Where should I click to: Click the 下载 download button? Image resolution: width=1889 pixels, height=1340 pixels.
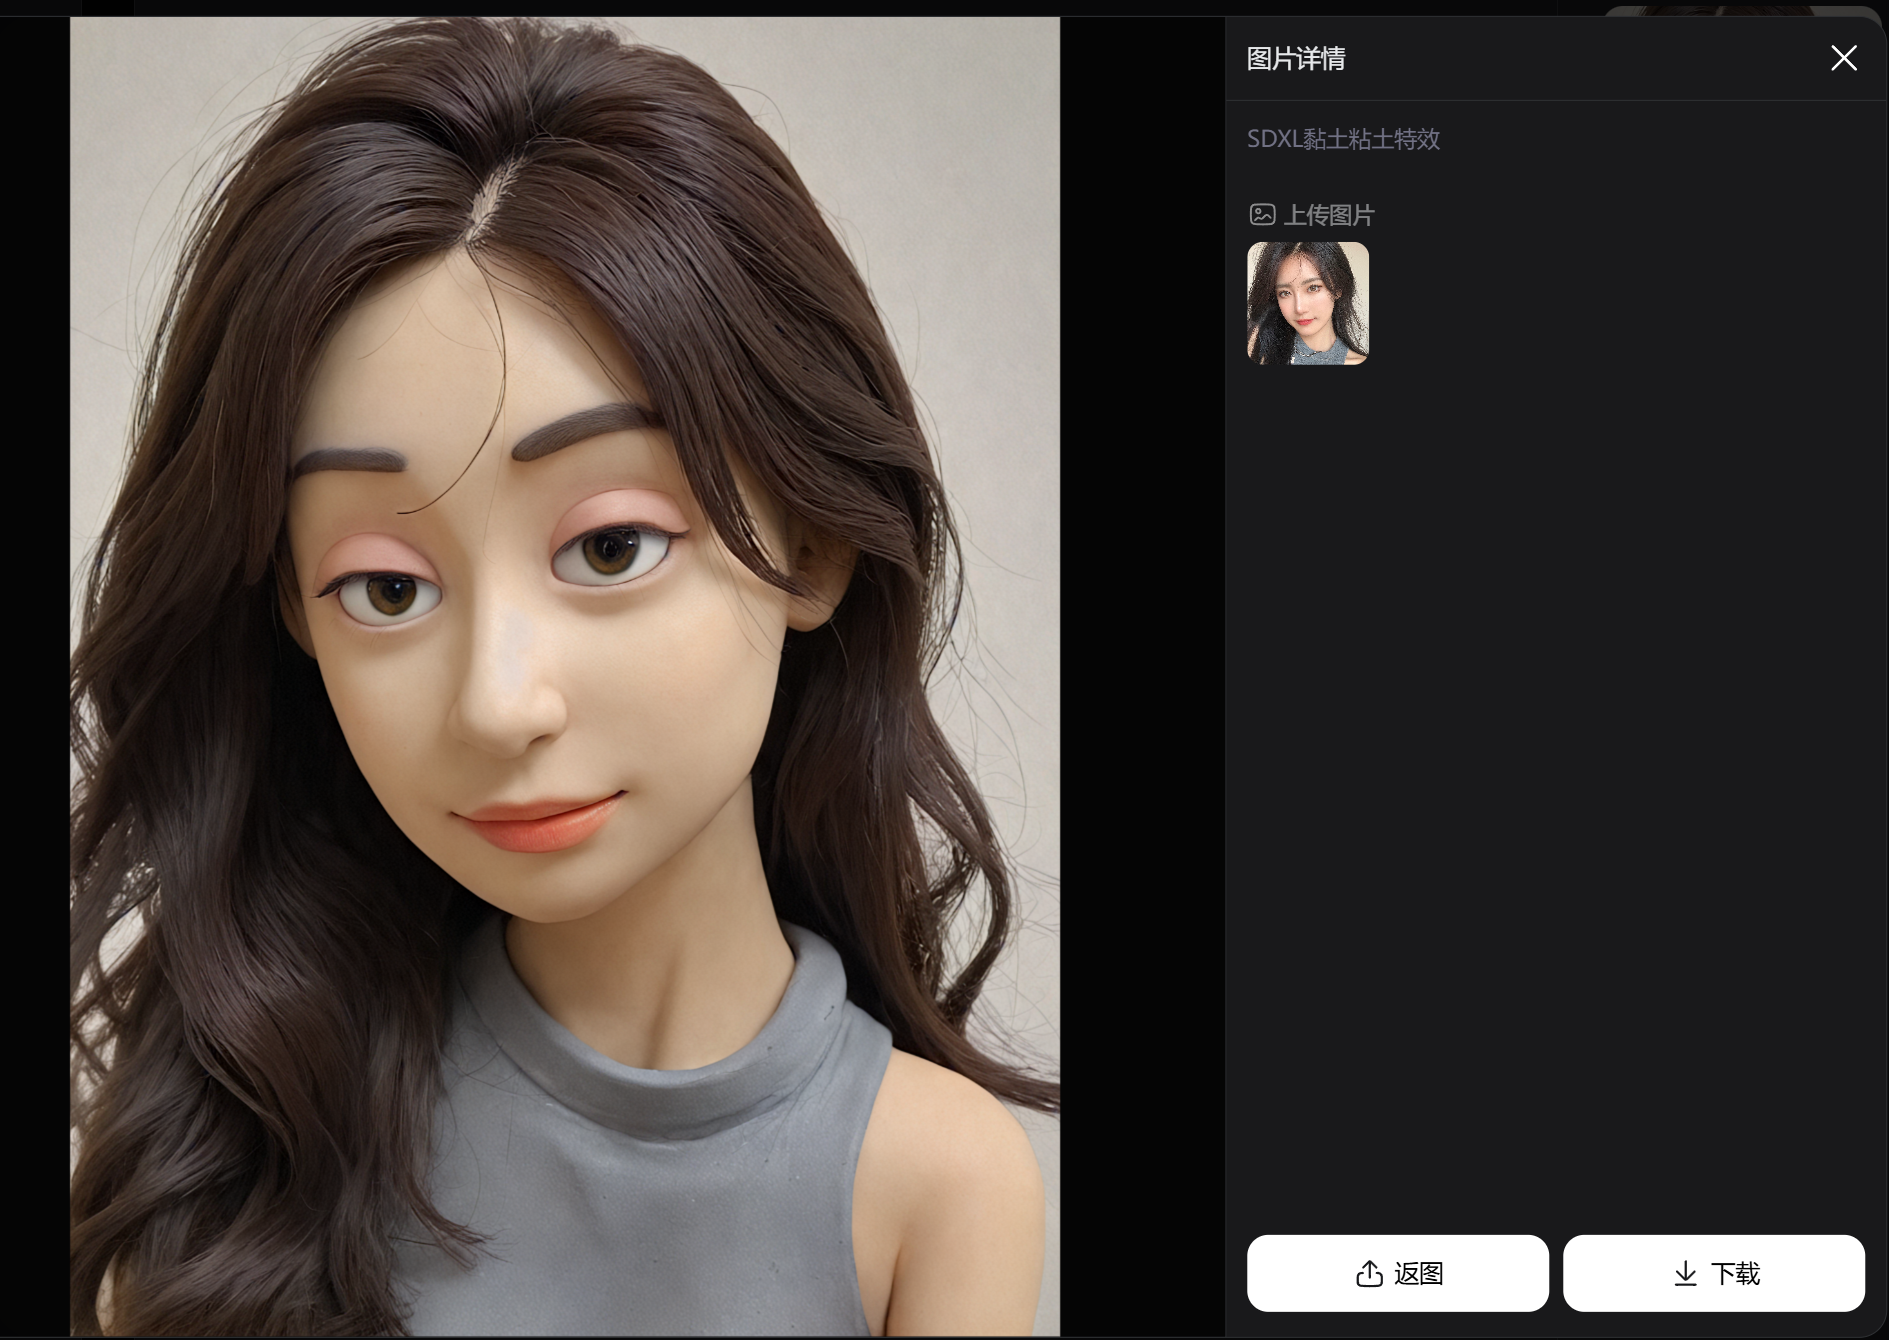pos(1714,1273)
